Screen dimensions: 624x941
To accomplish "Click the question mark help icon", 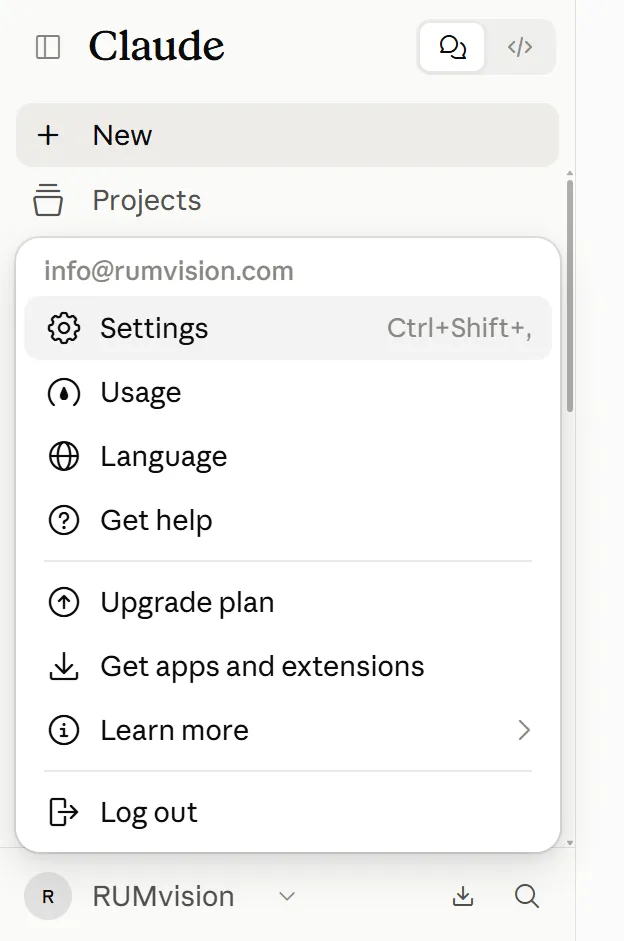I will click(x=64, y=520).
